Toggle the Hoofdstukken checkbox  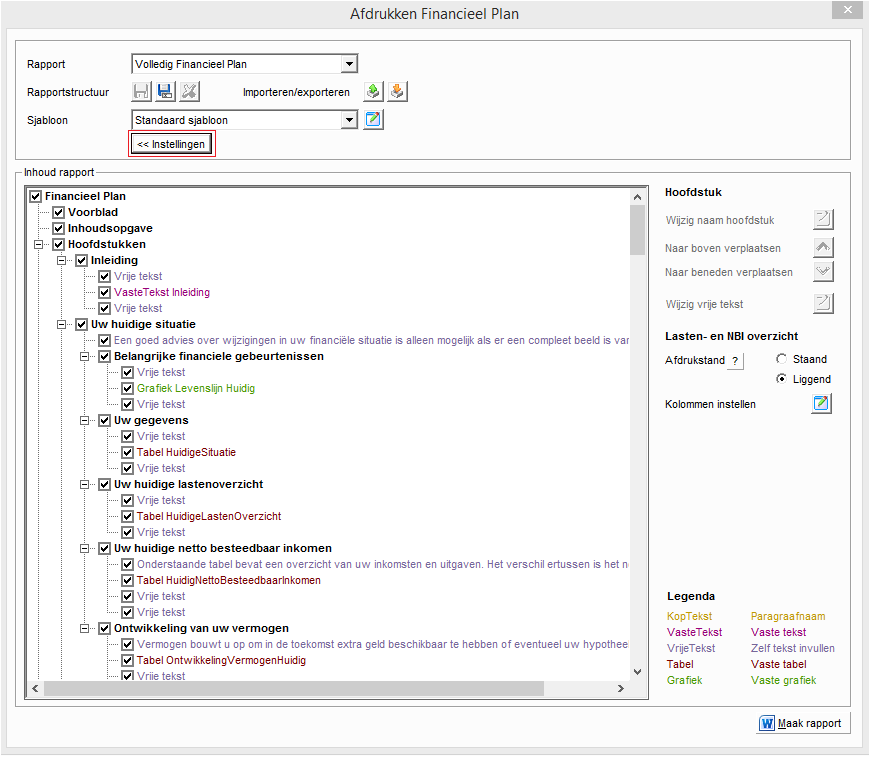pyautogui.click(x=59, y=244)
